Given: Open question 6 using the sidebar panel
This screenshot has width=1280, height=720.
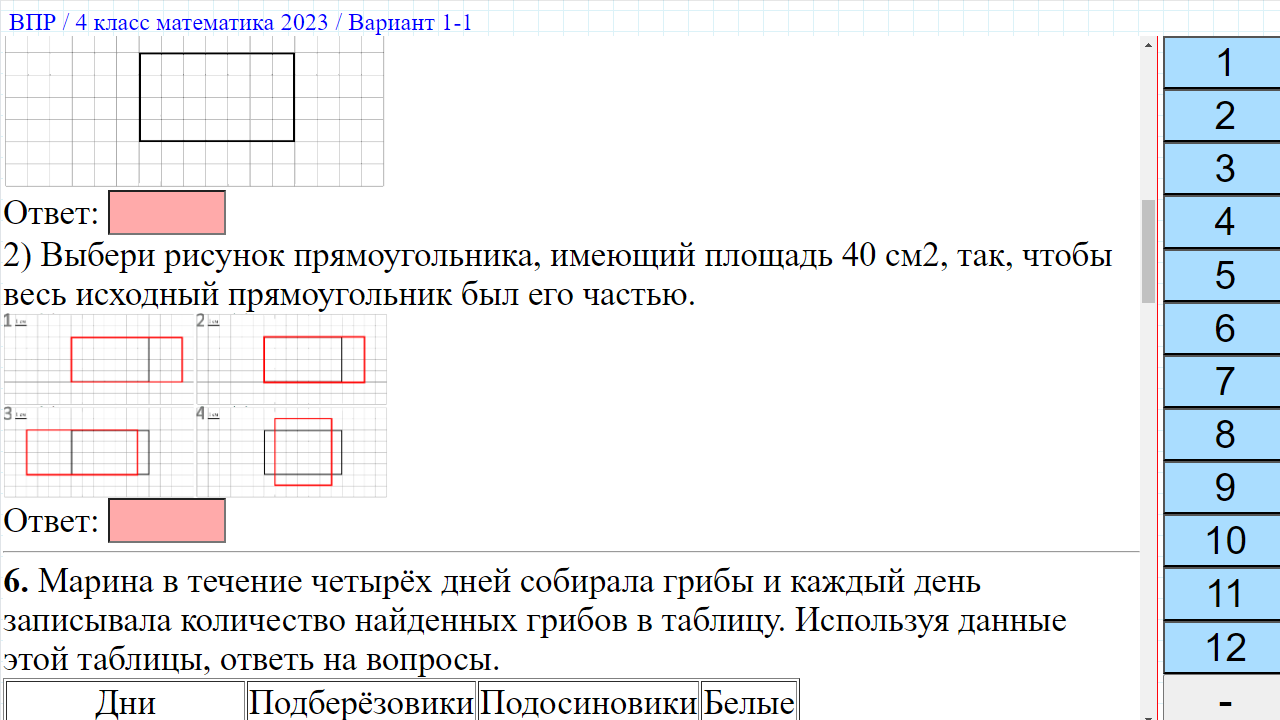Looking at the screenshot, I should 1220,329.
